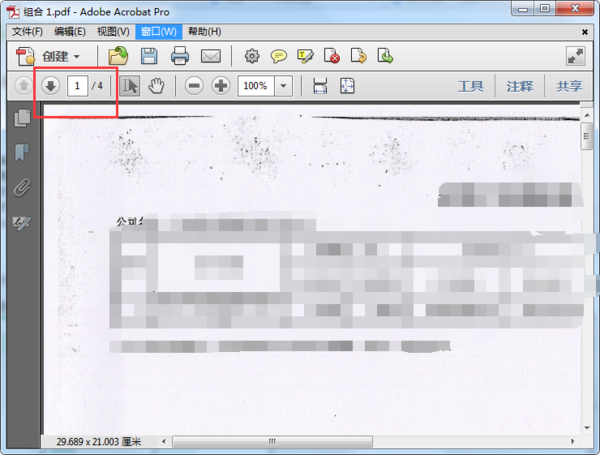This screenshot has width=600, height=455.
Task: Open the 工具 pane
Action: (x=470, y=86)
